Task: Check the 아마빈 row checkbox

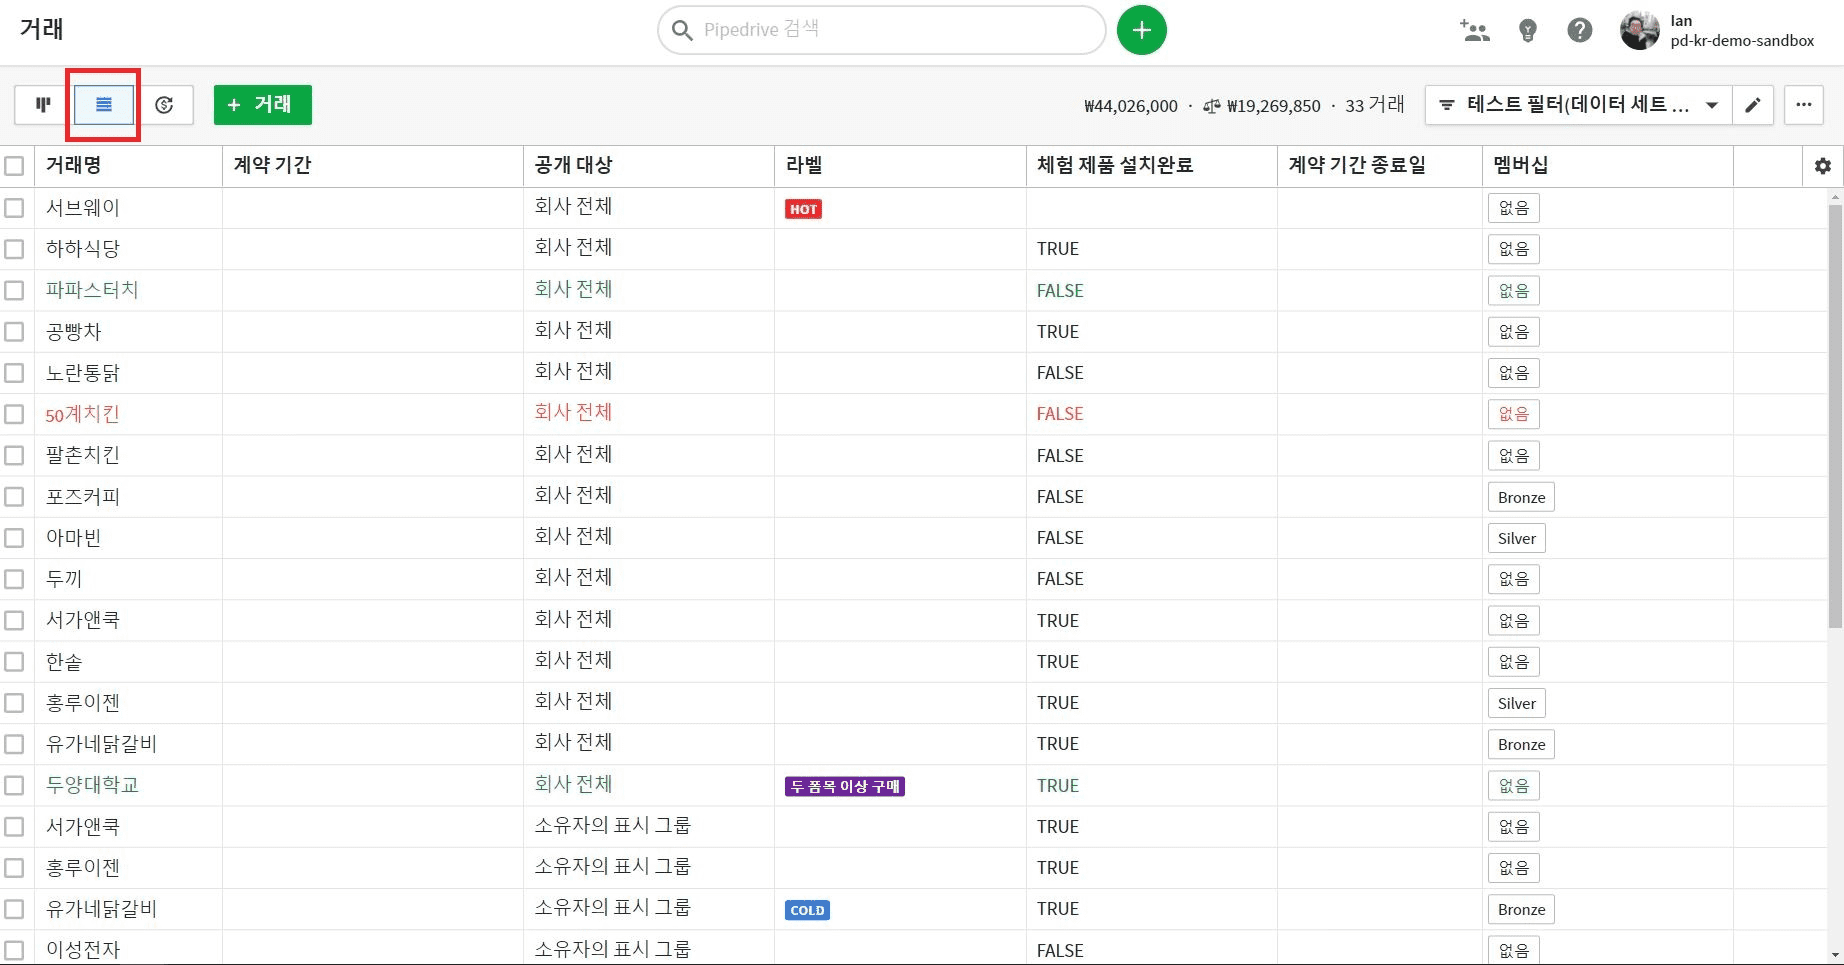Action: 14,538
